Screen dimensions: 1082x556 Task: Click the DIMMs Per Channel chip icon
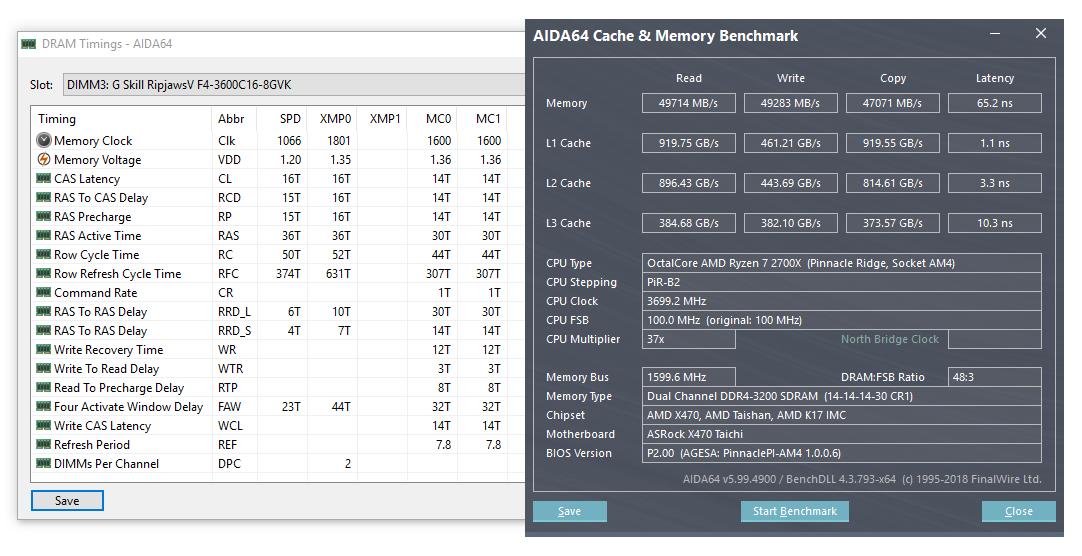pos(43,463)
